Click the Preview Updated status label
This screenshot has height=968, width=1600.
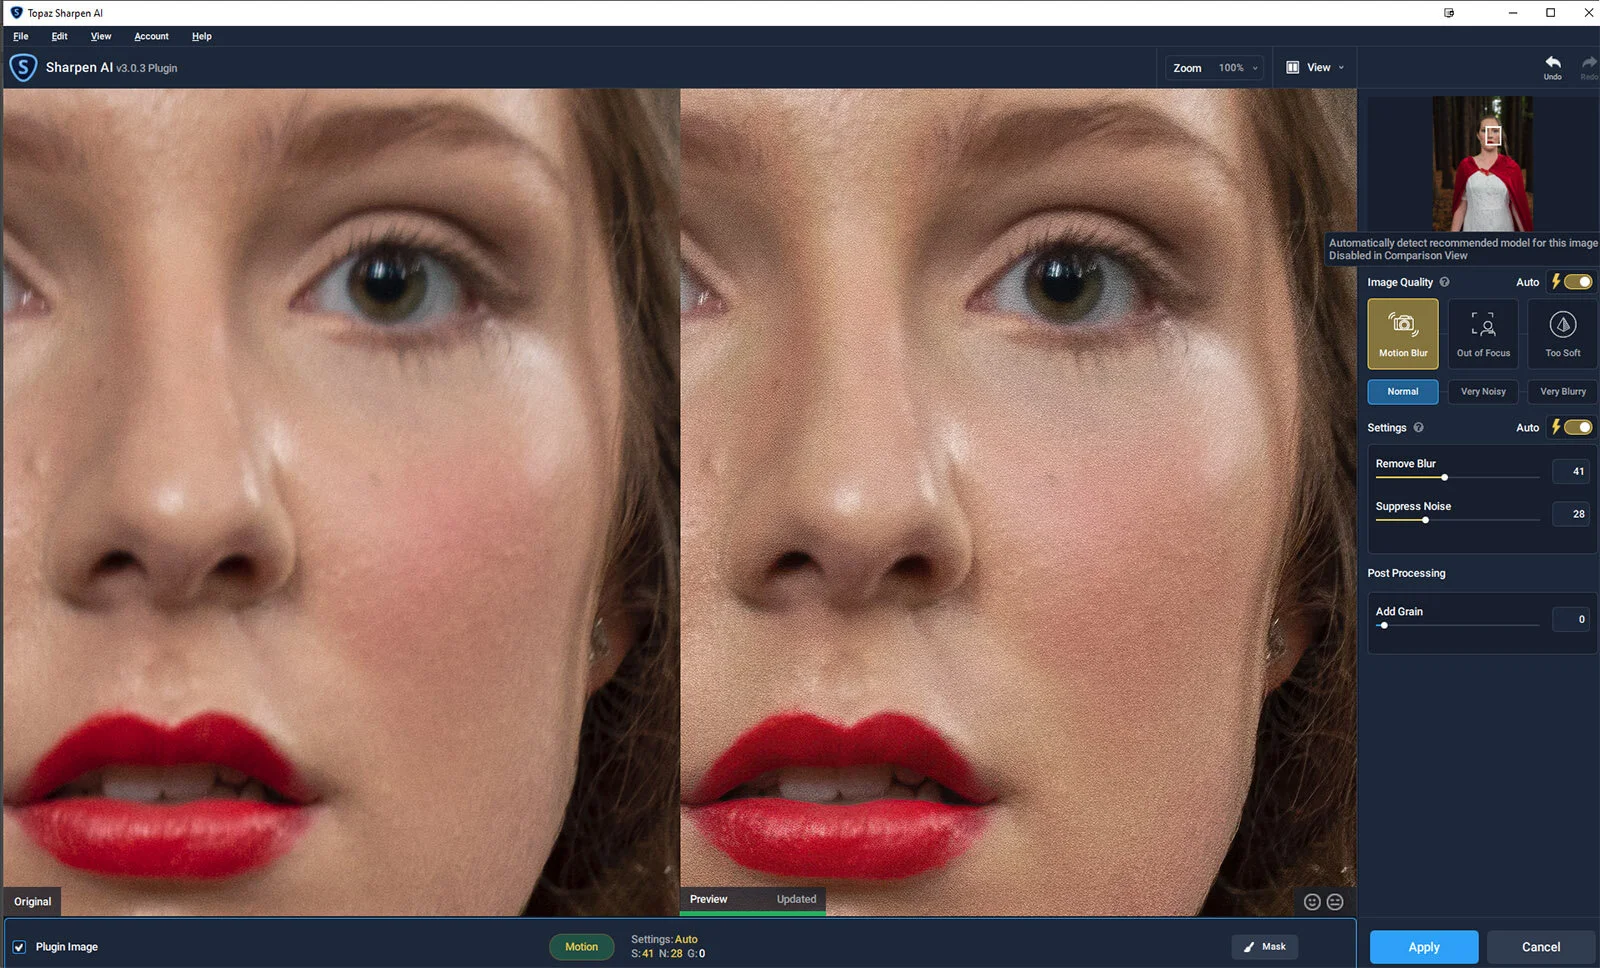click(x=753, y=899)
